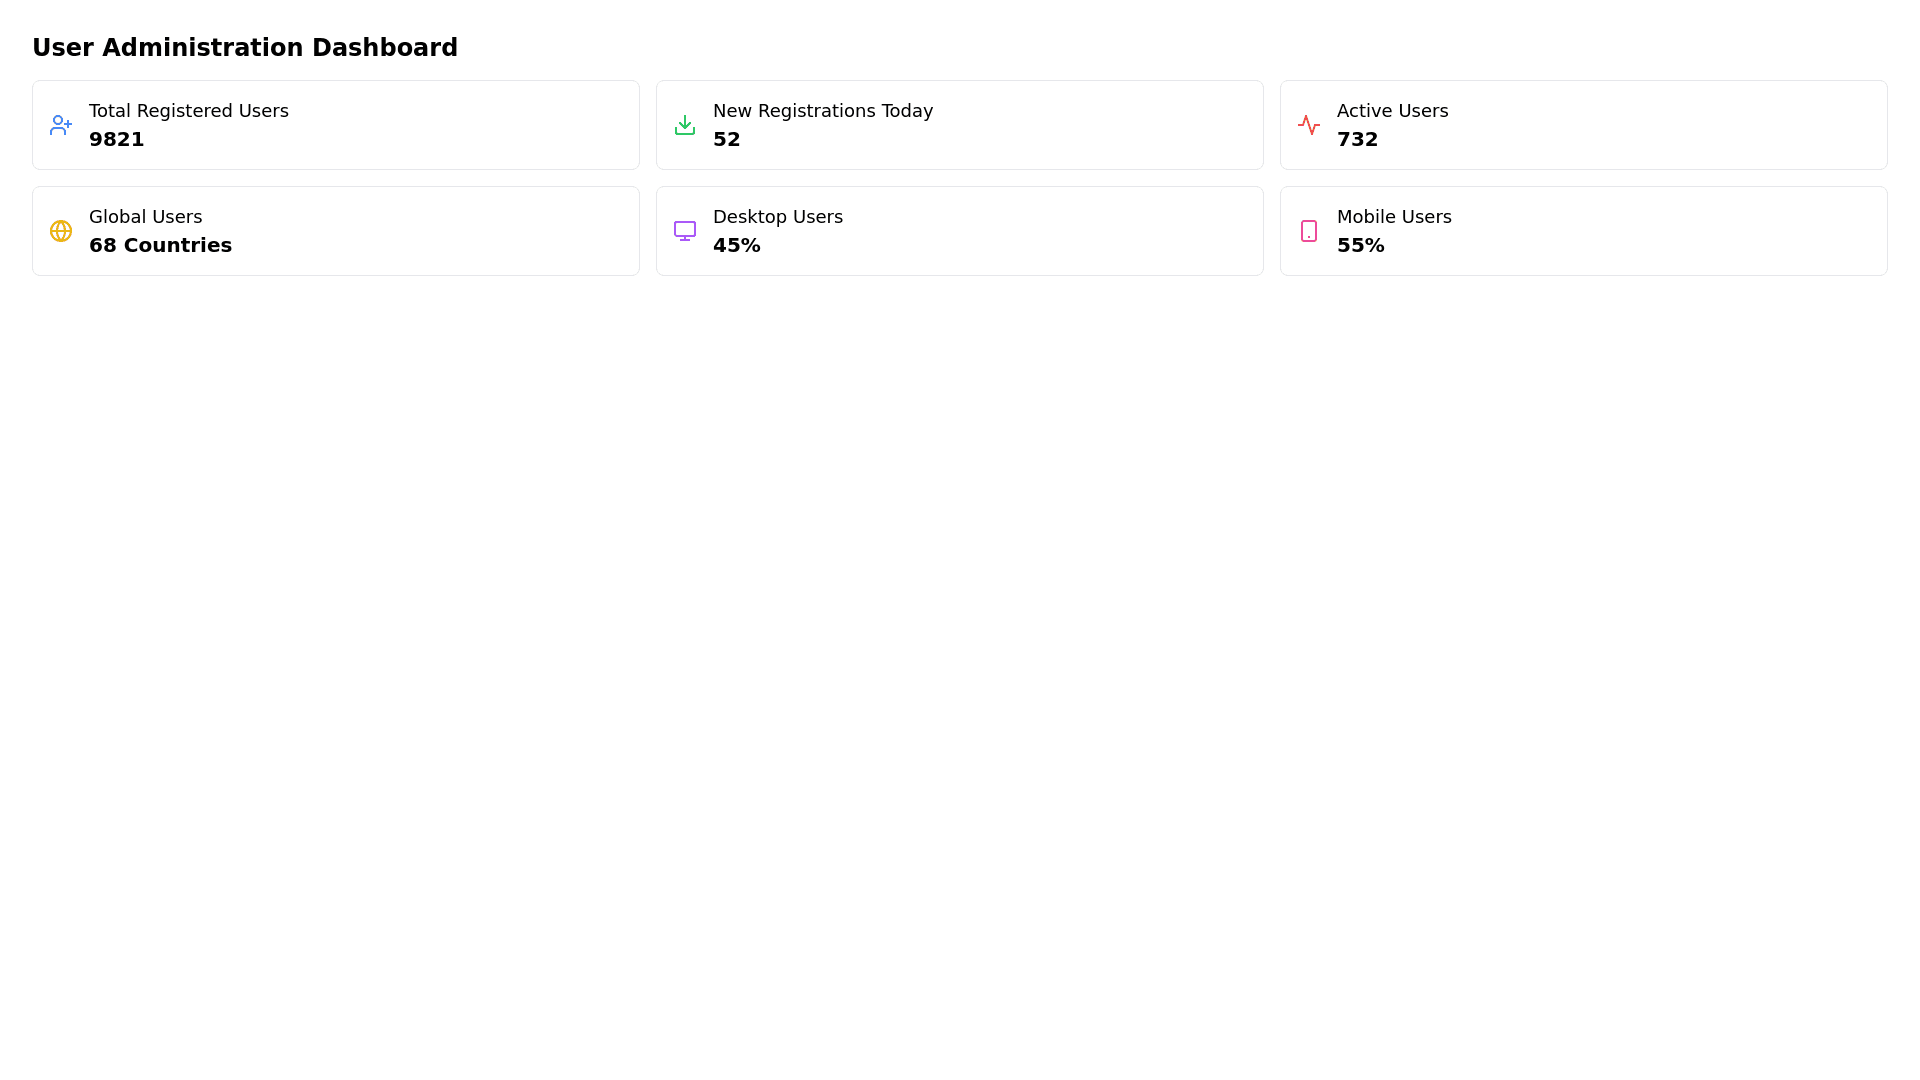Click the 52 registrations value
Viewport: 1920px width, 1080px height.
tap(726, 139)
